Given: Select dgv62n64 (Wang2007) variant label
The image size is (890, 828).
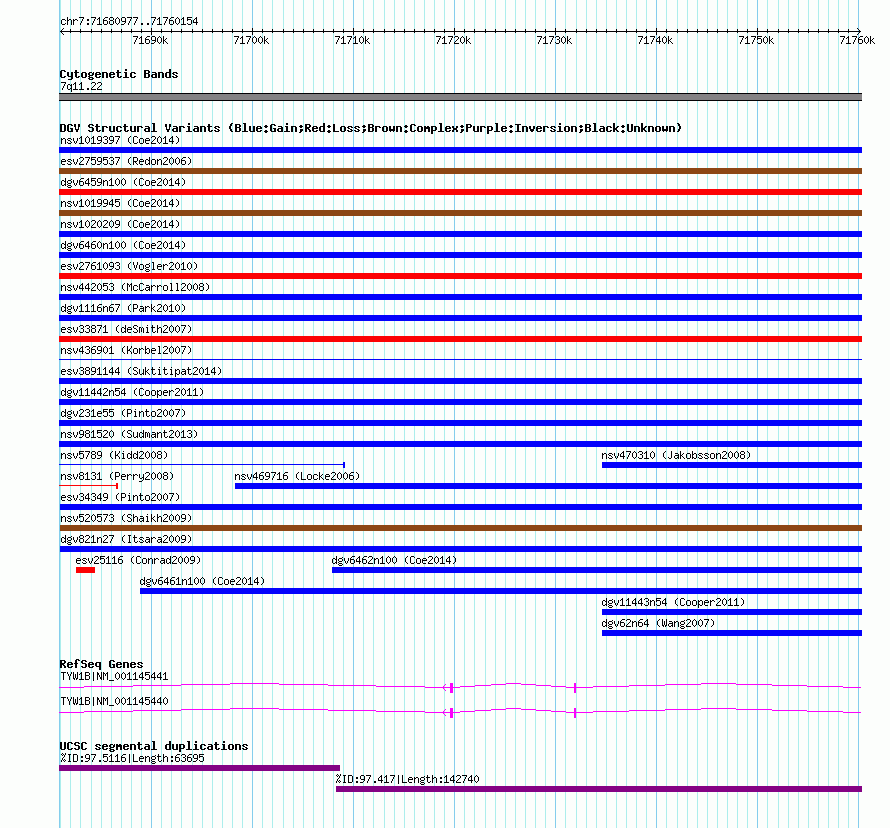Looking at the screenshot, I should point(658,623).
